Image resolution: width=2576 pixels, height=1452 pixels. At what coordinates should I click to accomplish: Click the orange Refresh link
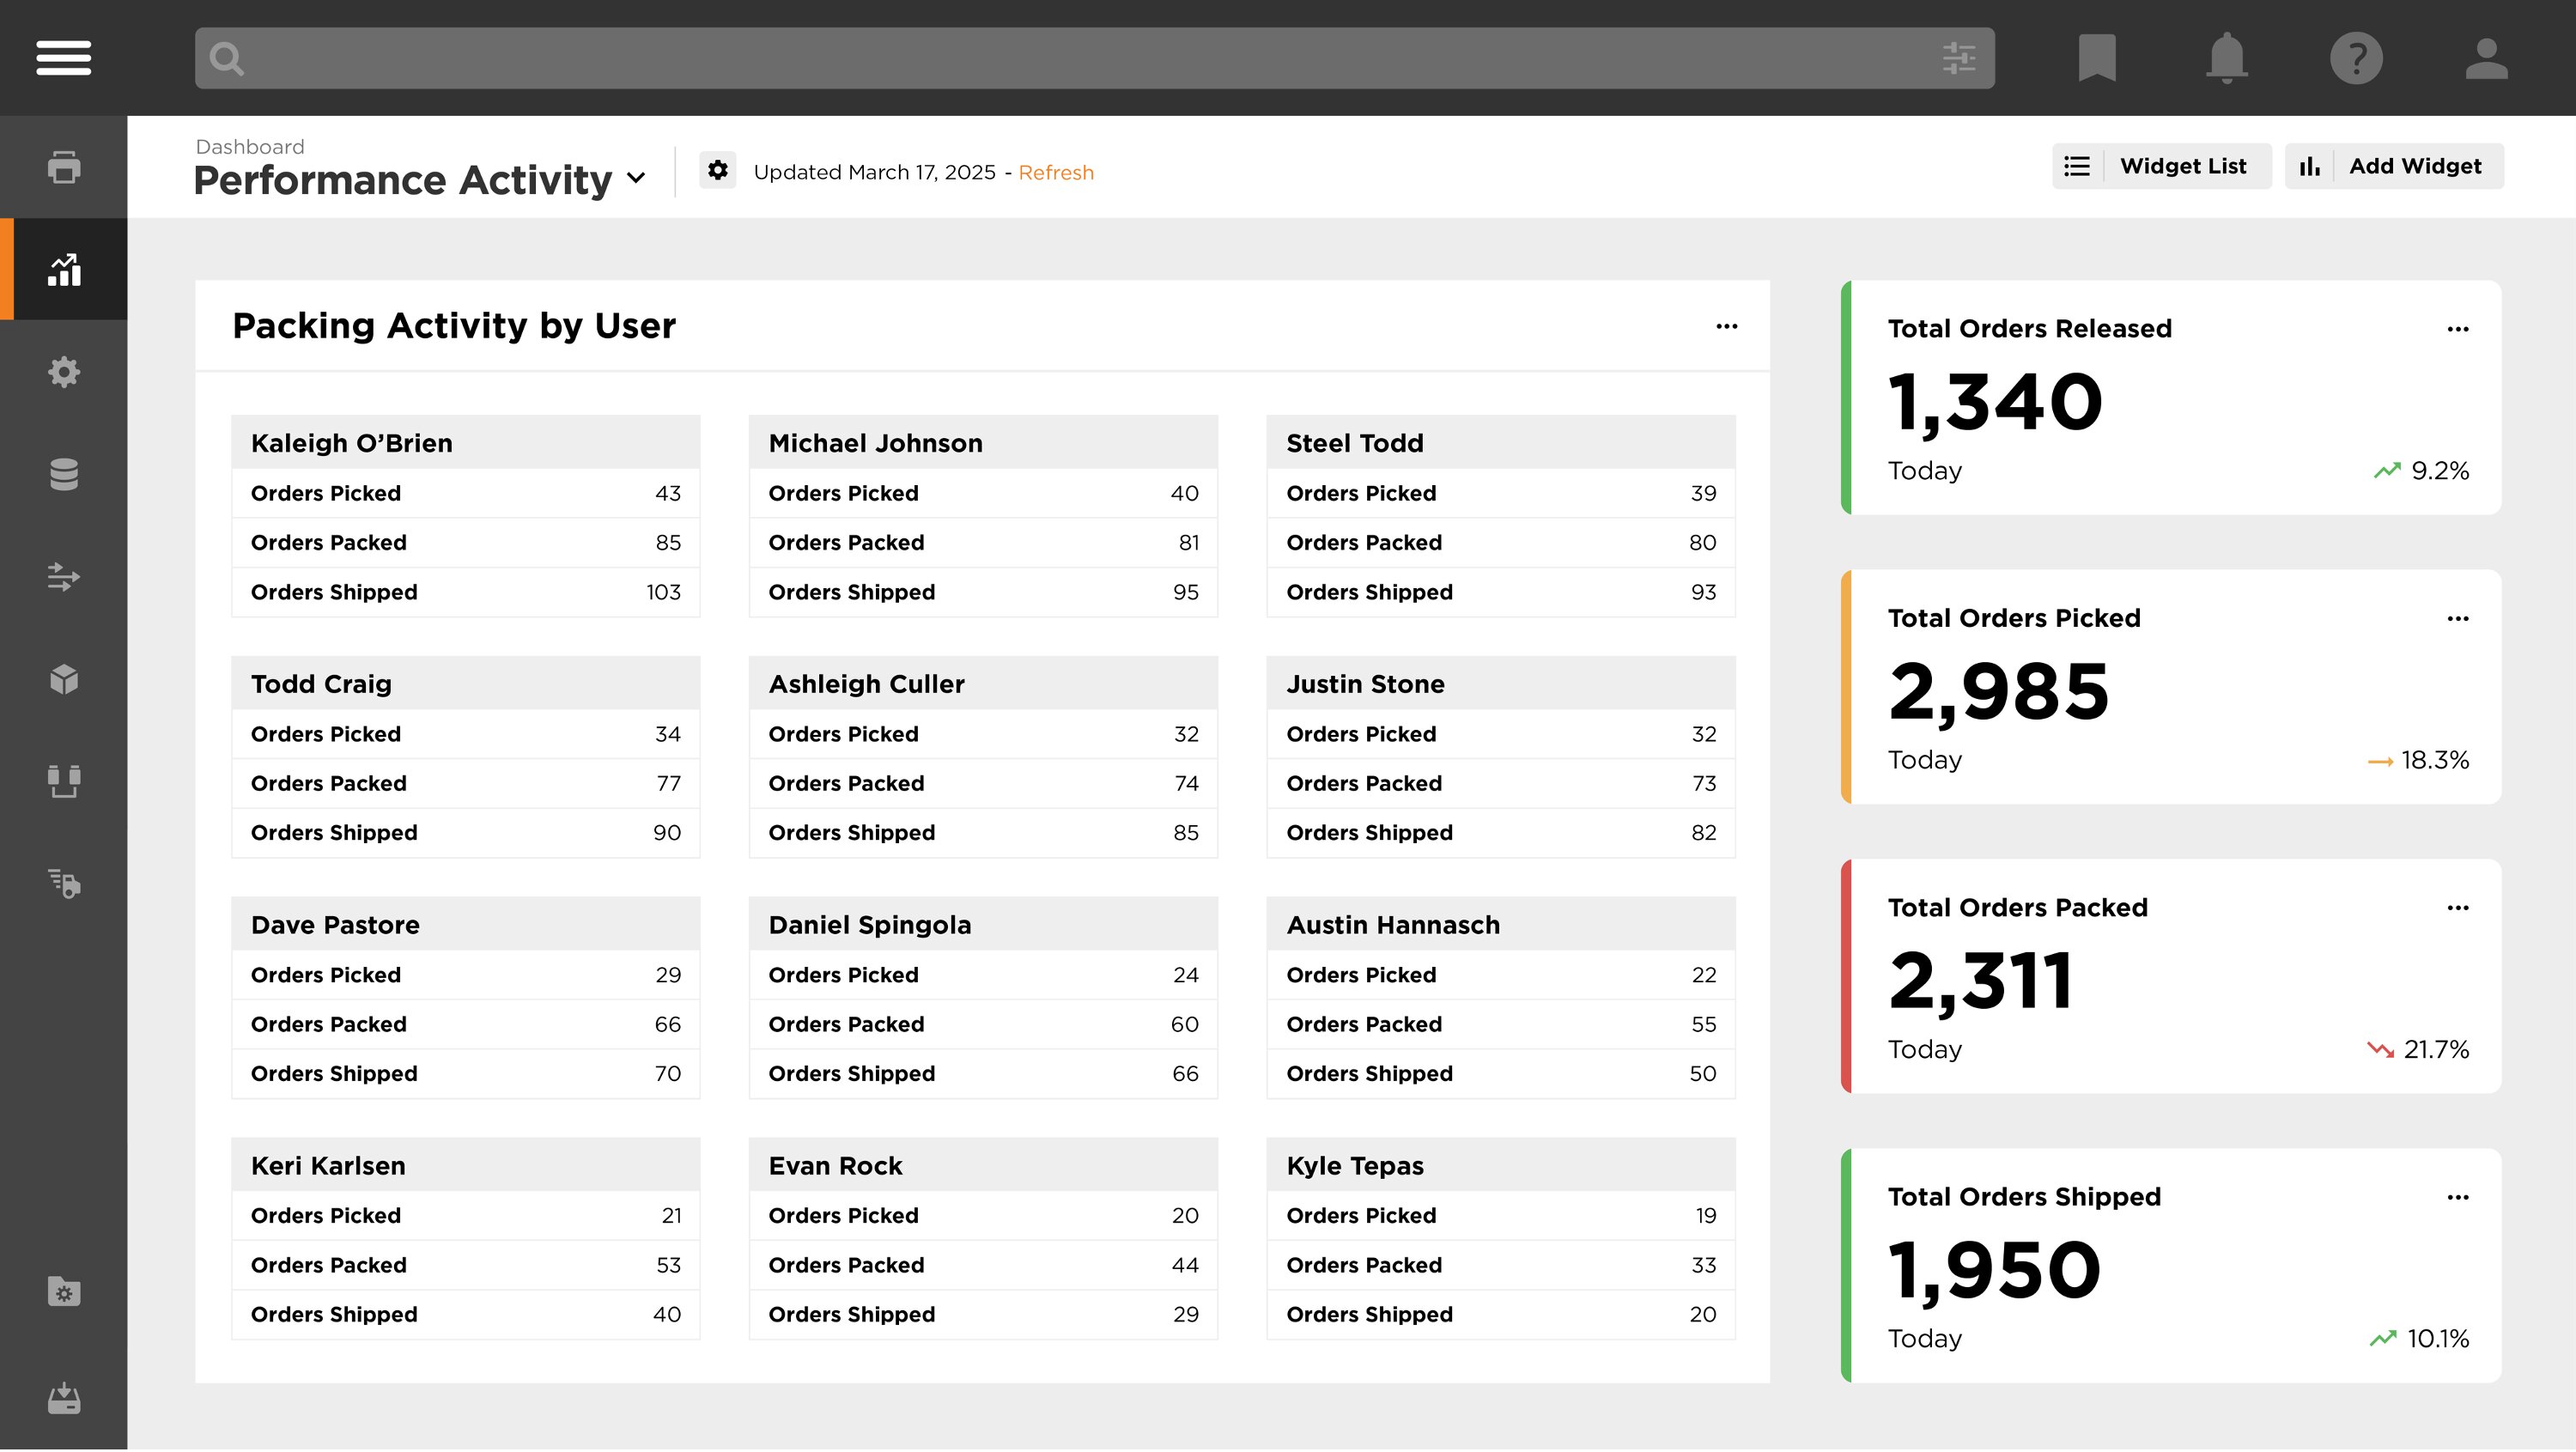(1055, 172)
